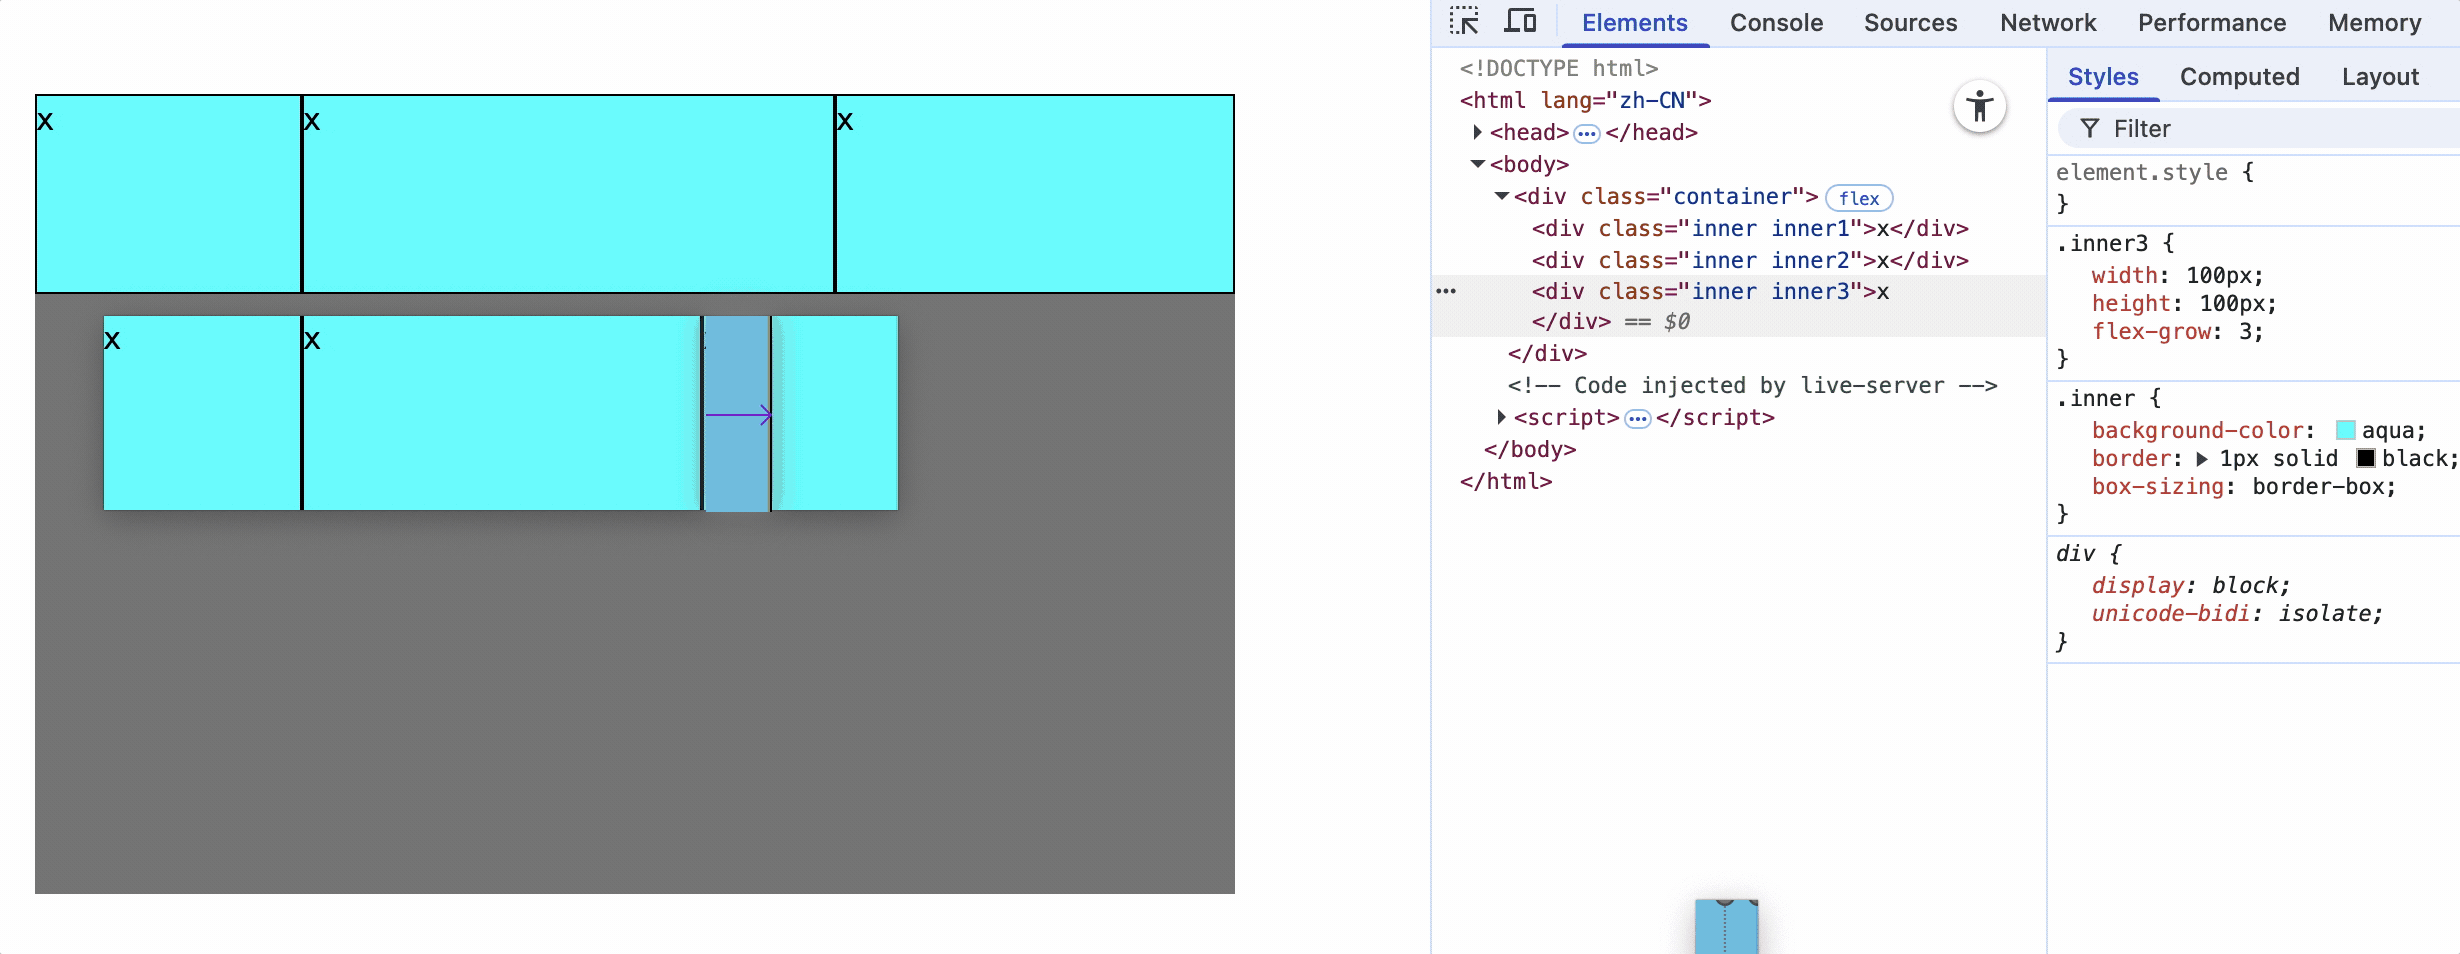Screen dimensions: 2460x954
Task: Click the display block value
Action: point(2244,585)
